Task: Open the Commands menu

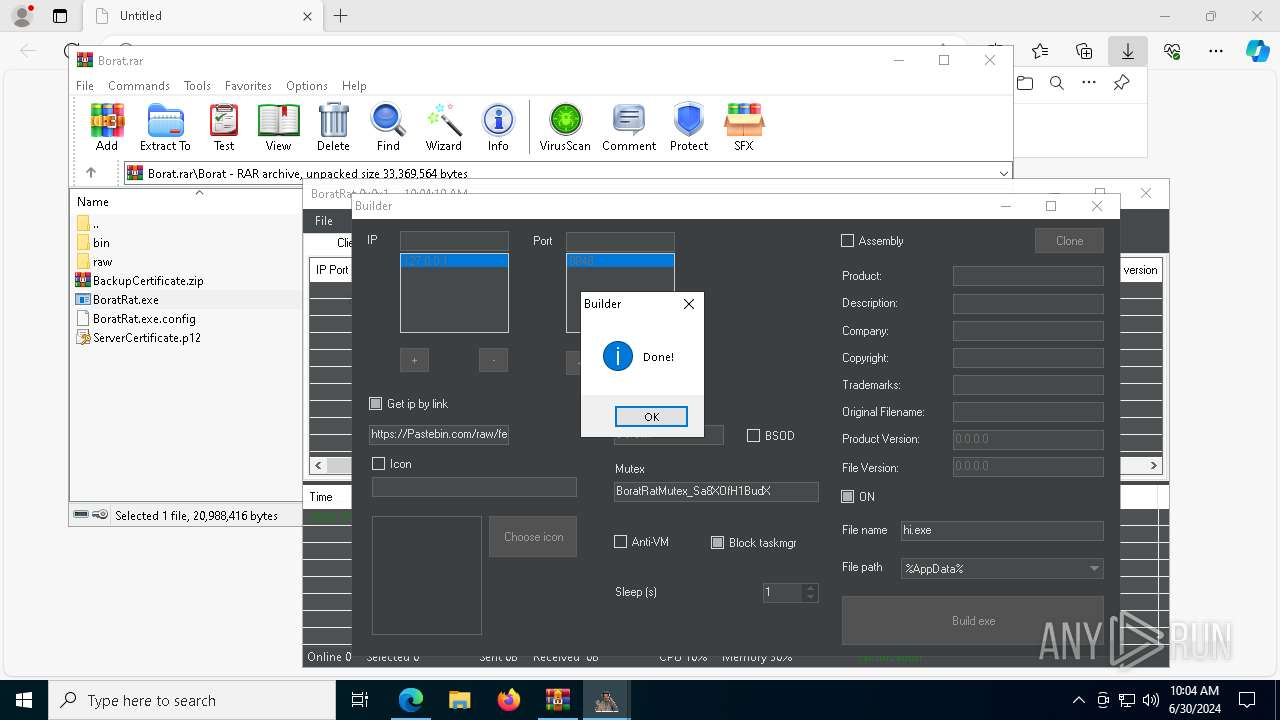Action: 139,86
